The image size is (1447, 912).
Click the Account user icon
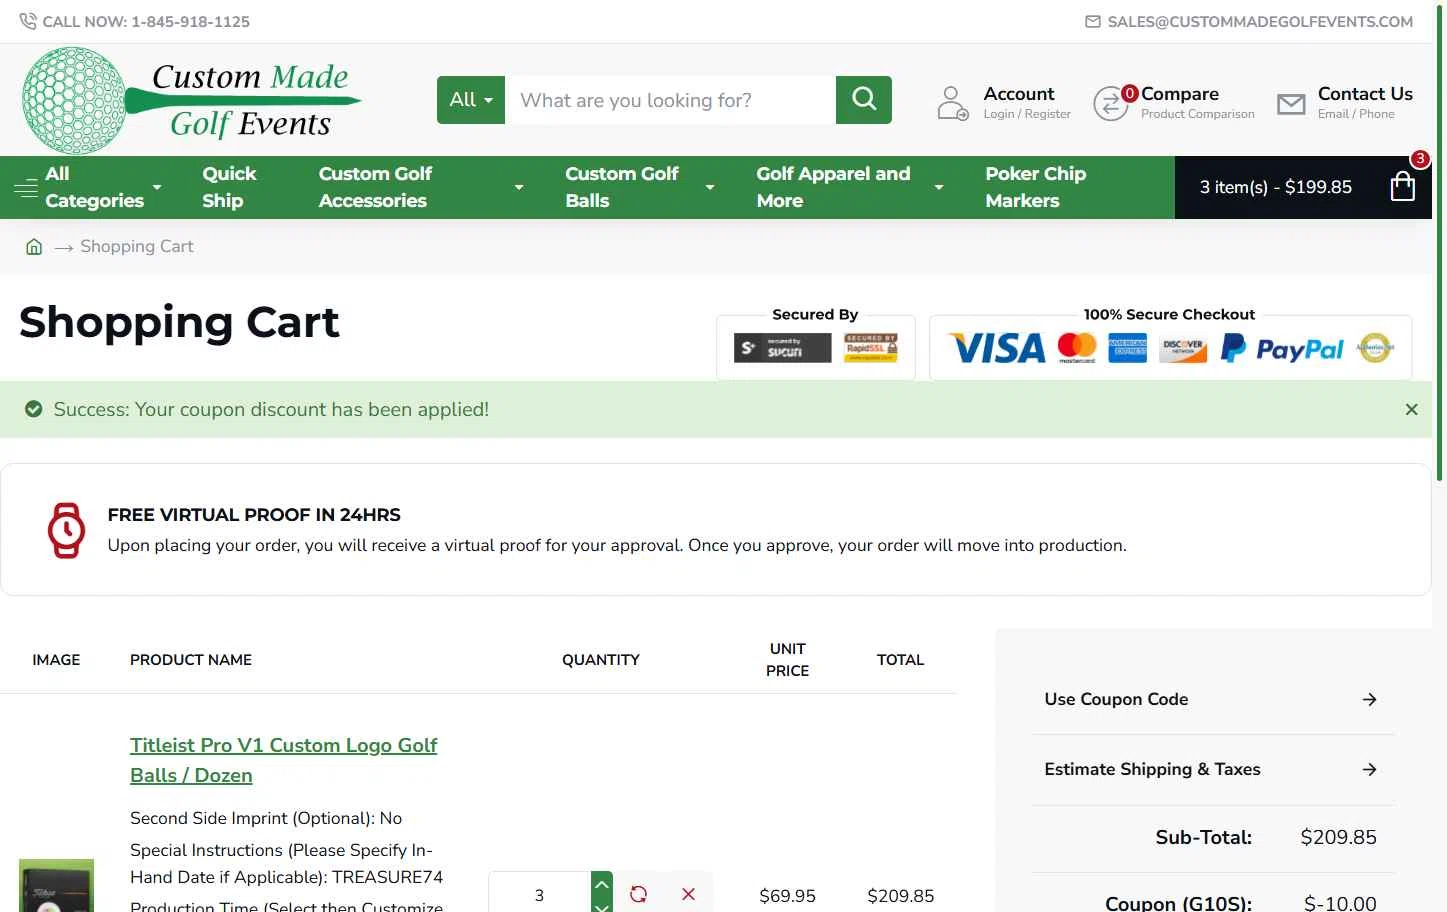[x=952, y=103]
